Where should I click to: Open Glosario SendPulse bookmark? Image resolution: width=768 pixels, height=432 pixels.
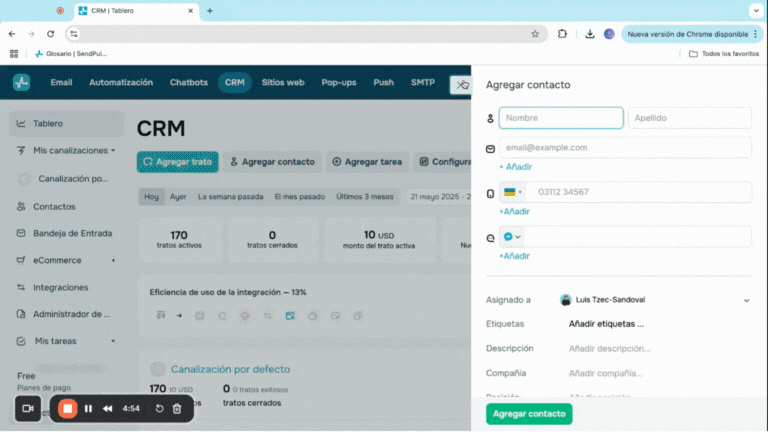(71, 53)
